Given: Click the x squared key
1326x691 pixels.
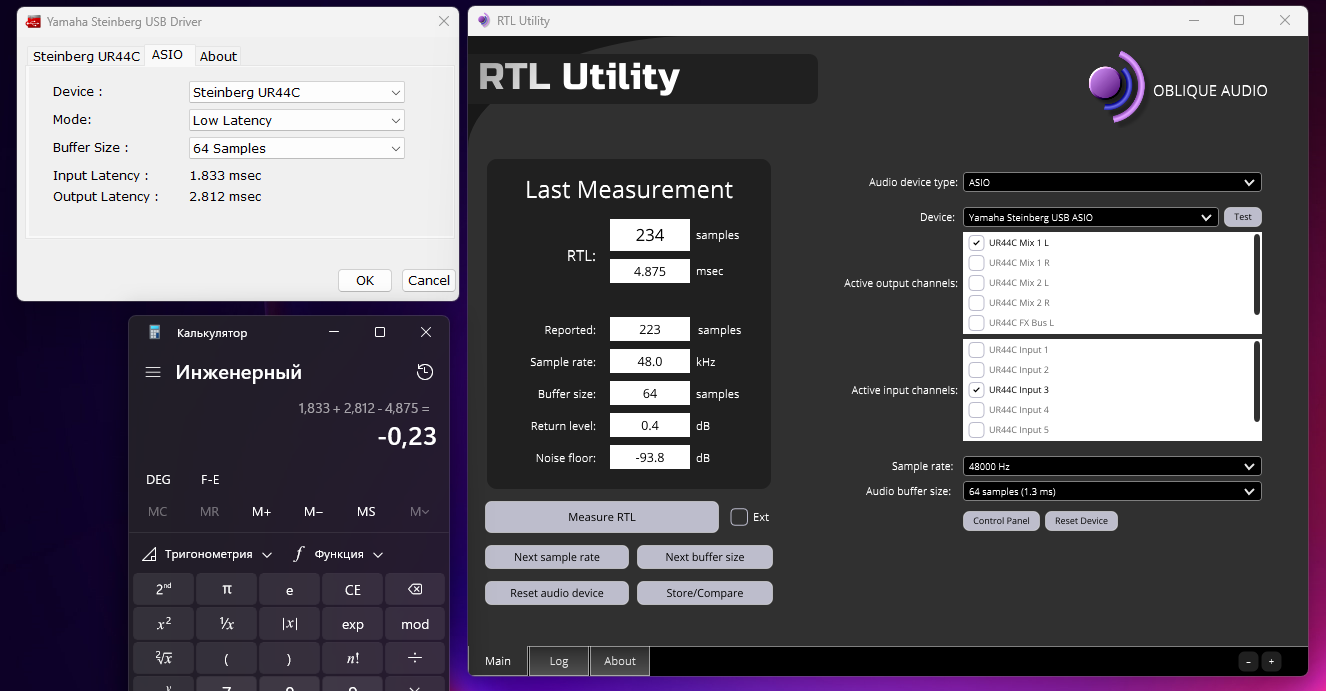Looking at the screenshot, I should (164, 624).
